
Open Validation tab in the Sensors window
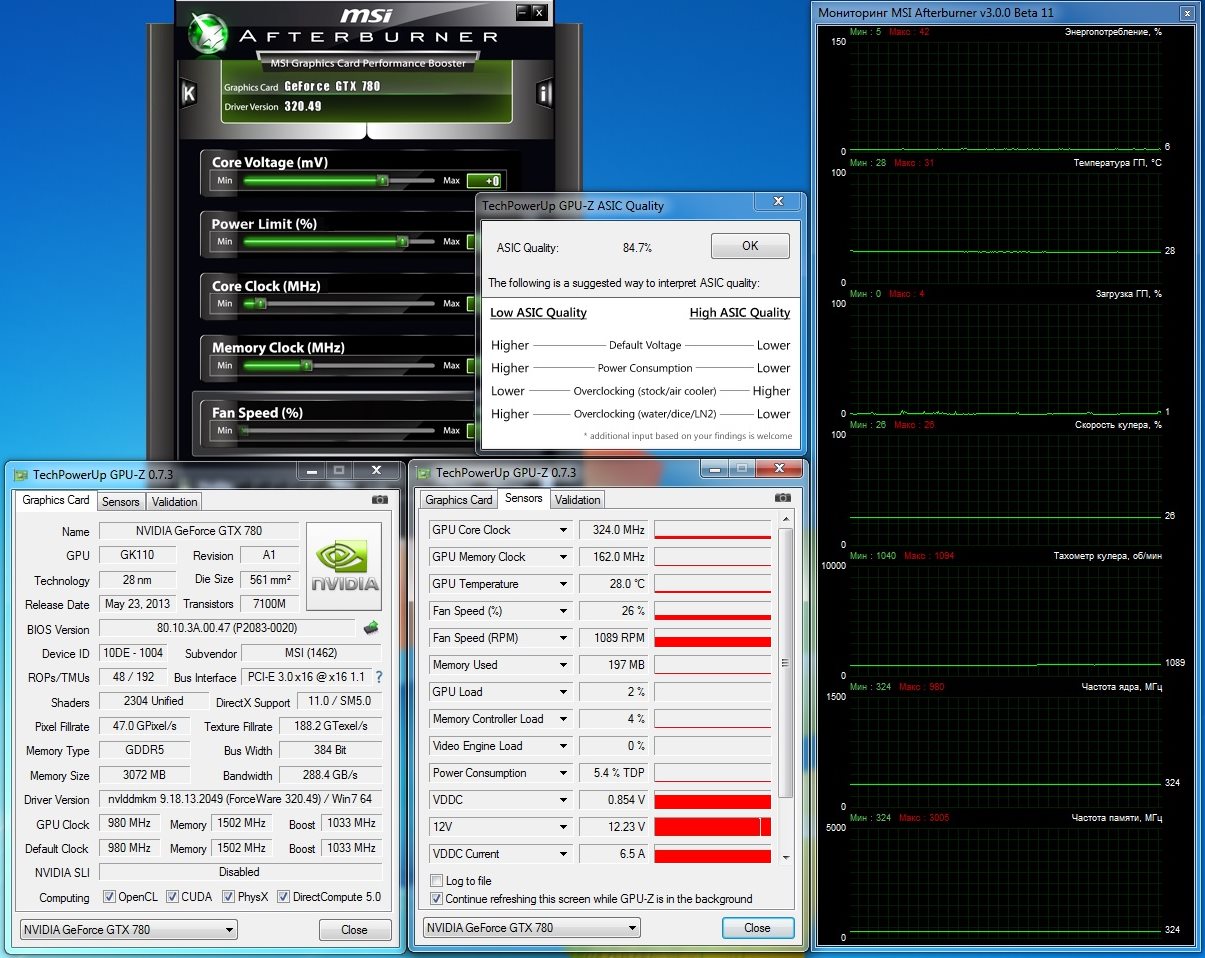[577, 499]
